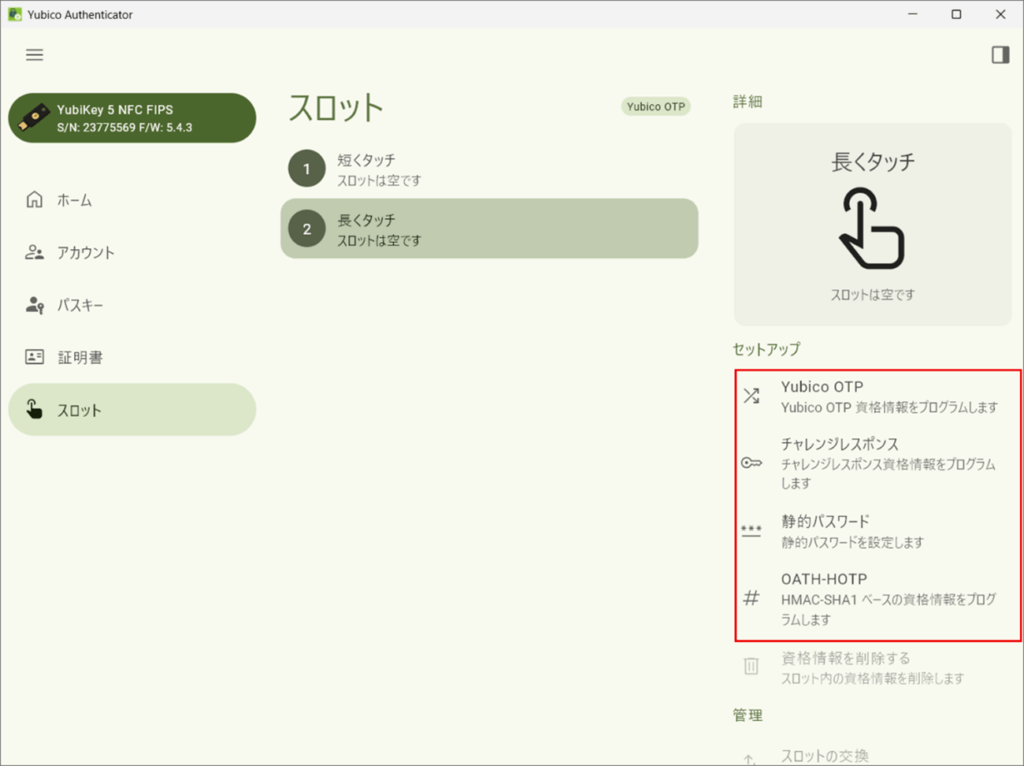
Task: Open パスキー from the sidebar
Action: pos(132,305)
